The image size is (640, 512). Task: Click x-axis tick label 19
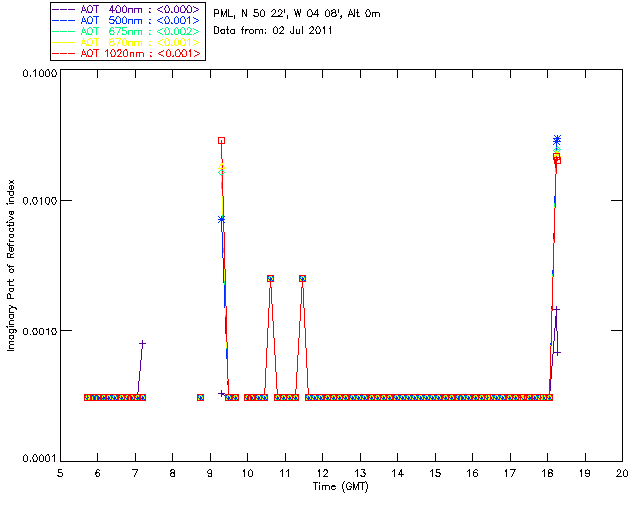[585, 473]
